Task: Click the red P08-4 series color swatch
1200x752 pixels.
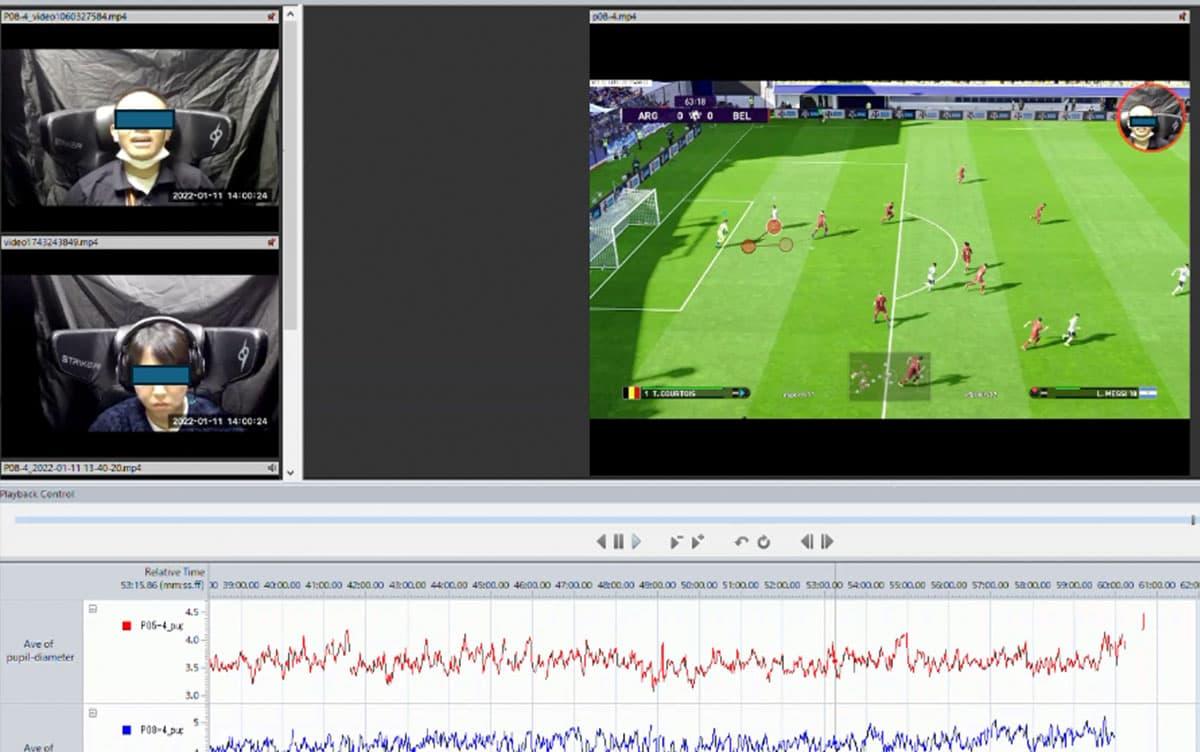Action: coord(127,626)
